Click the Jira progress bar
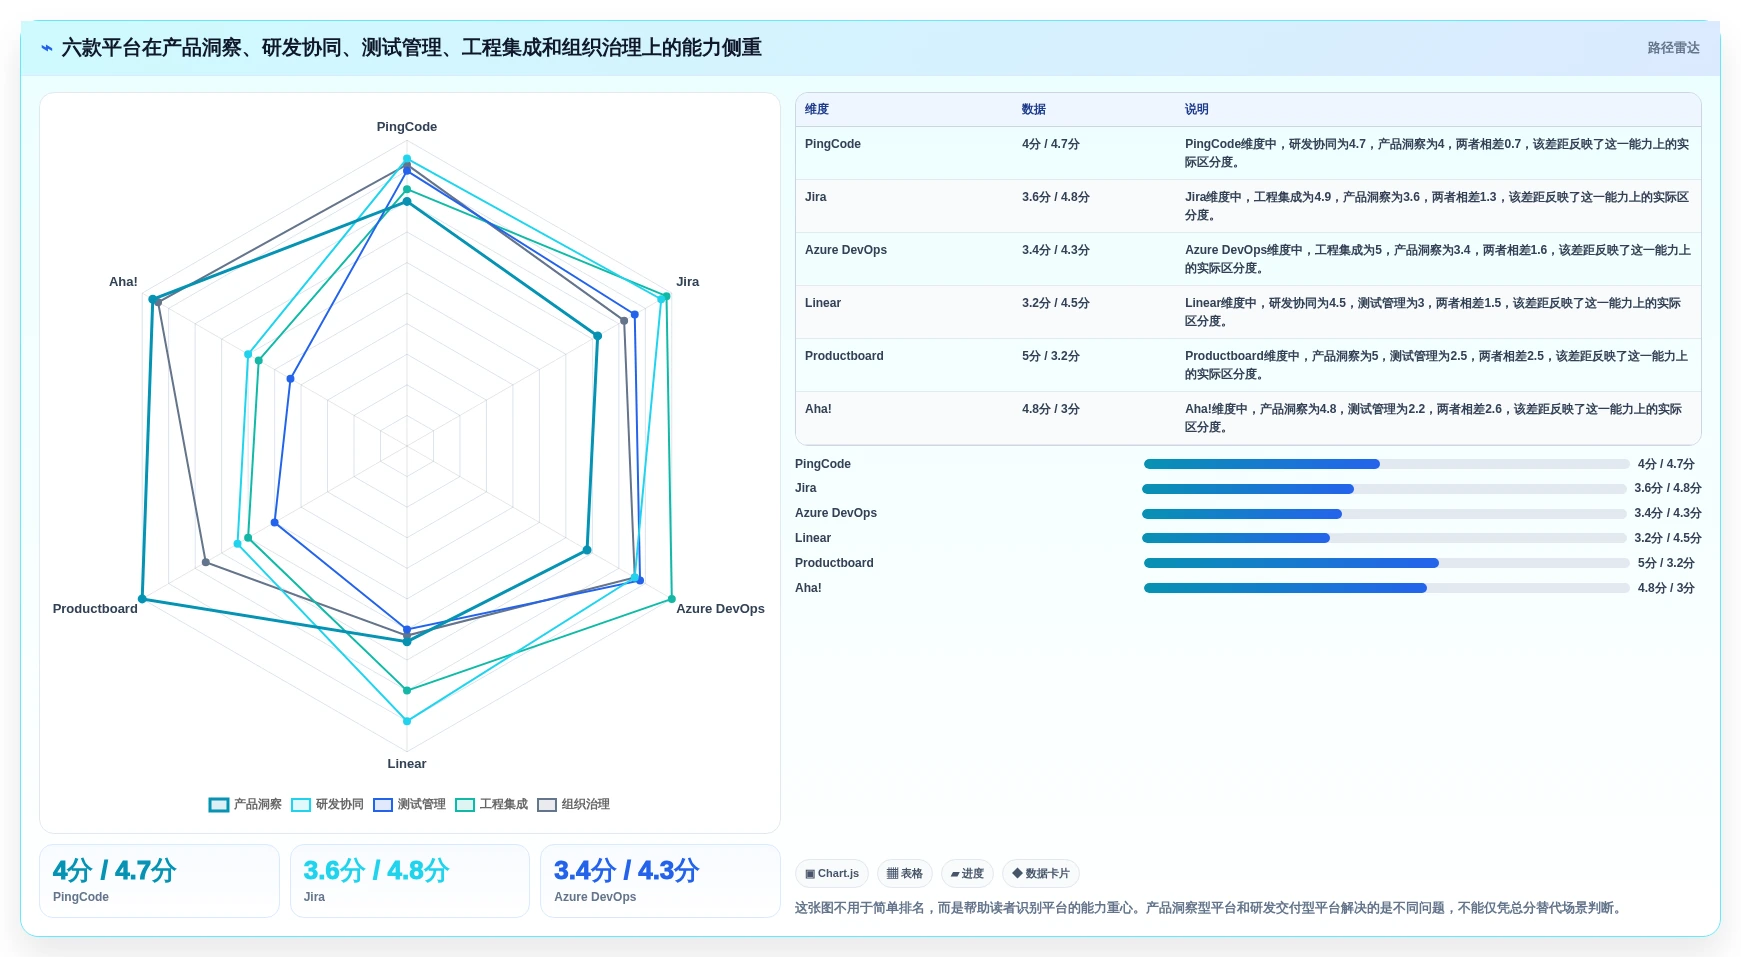Viewport: 1741px width, 957px height. click(x=1384, y=489)
